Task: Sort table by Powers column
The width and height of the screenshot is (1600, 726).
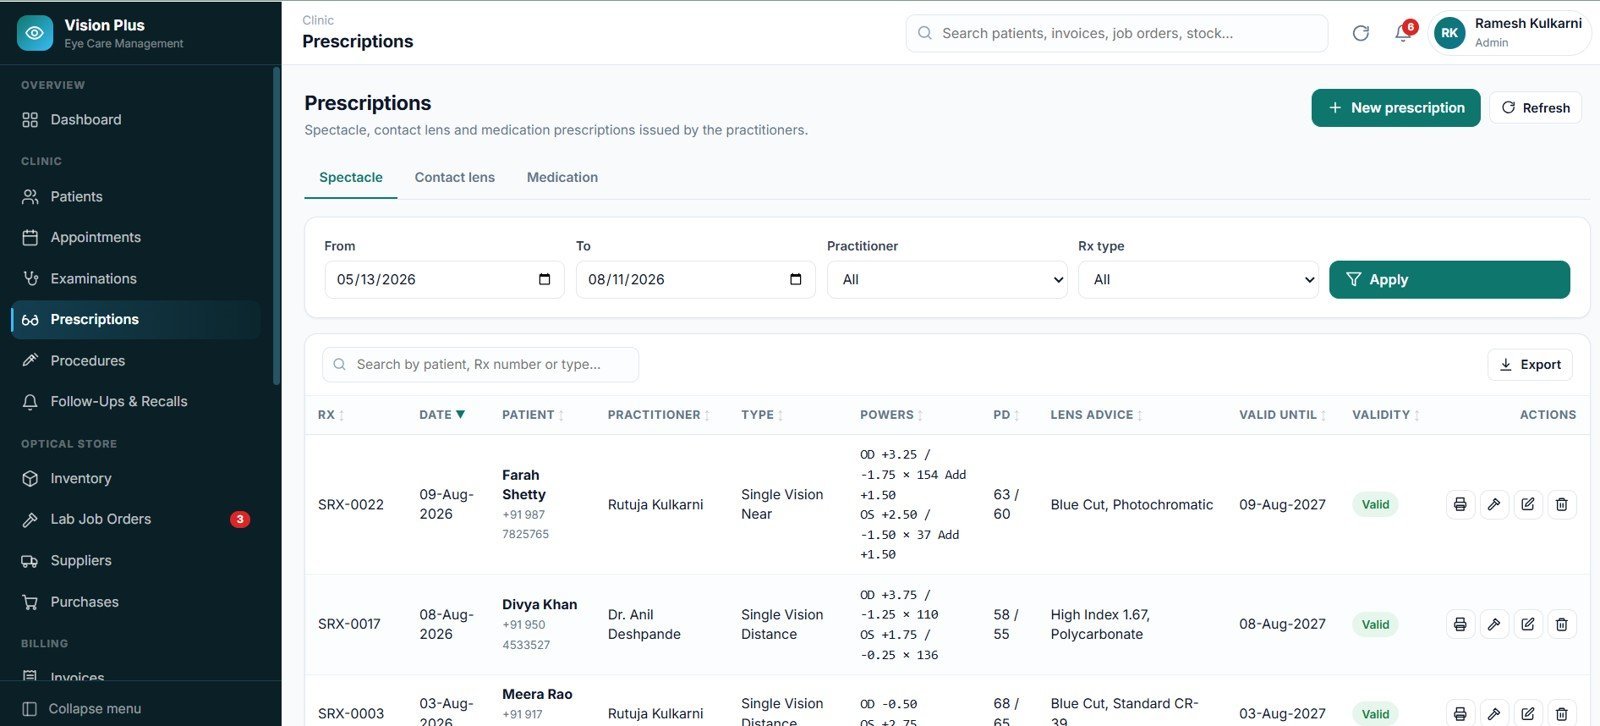Action: [x=891, y=415]
